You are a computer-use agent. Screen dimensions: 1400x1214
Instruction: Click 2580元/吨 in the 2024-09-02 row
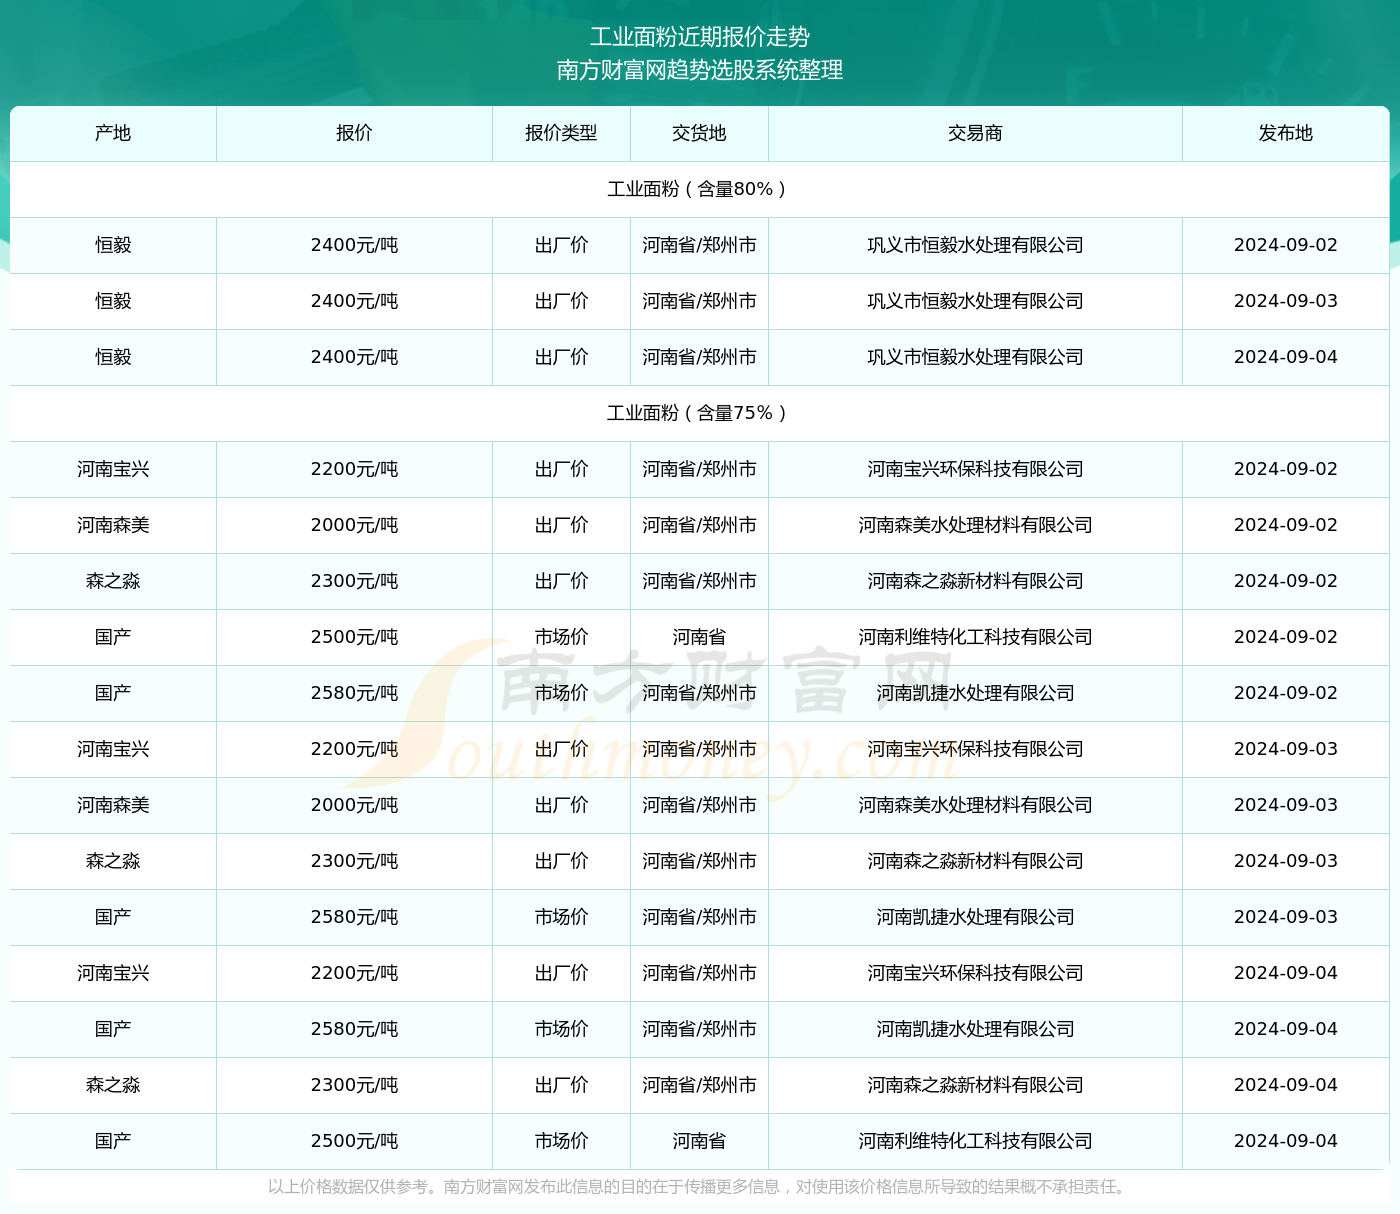pyautogui.click(x=354, y=693)
